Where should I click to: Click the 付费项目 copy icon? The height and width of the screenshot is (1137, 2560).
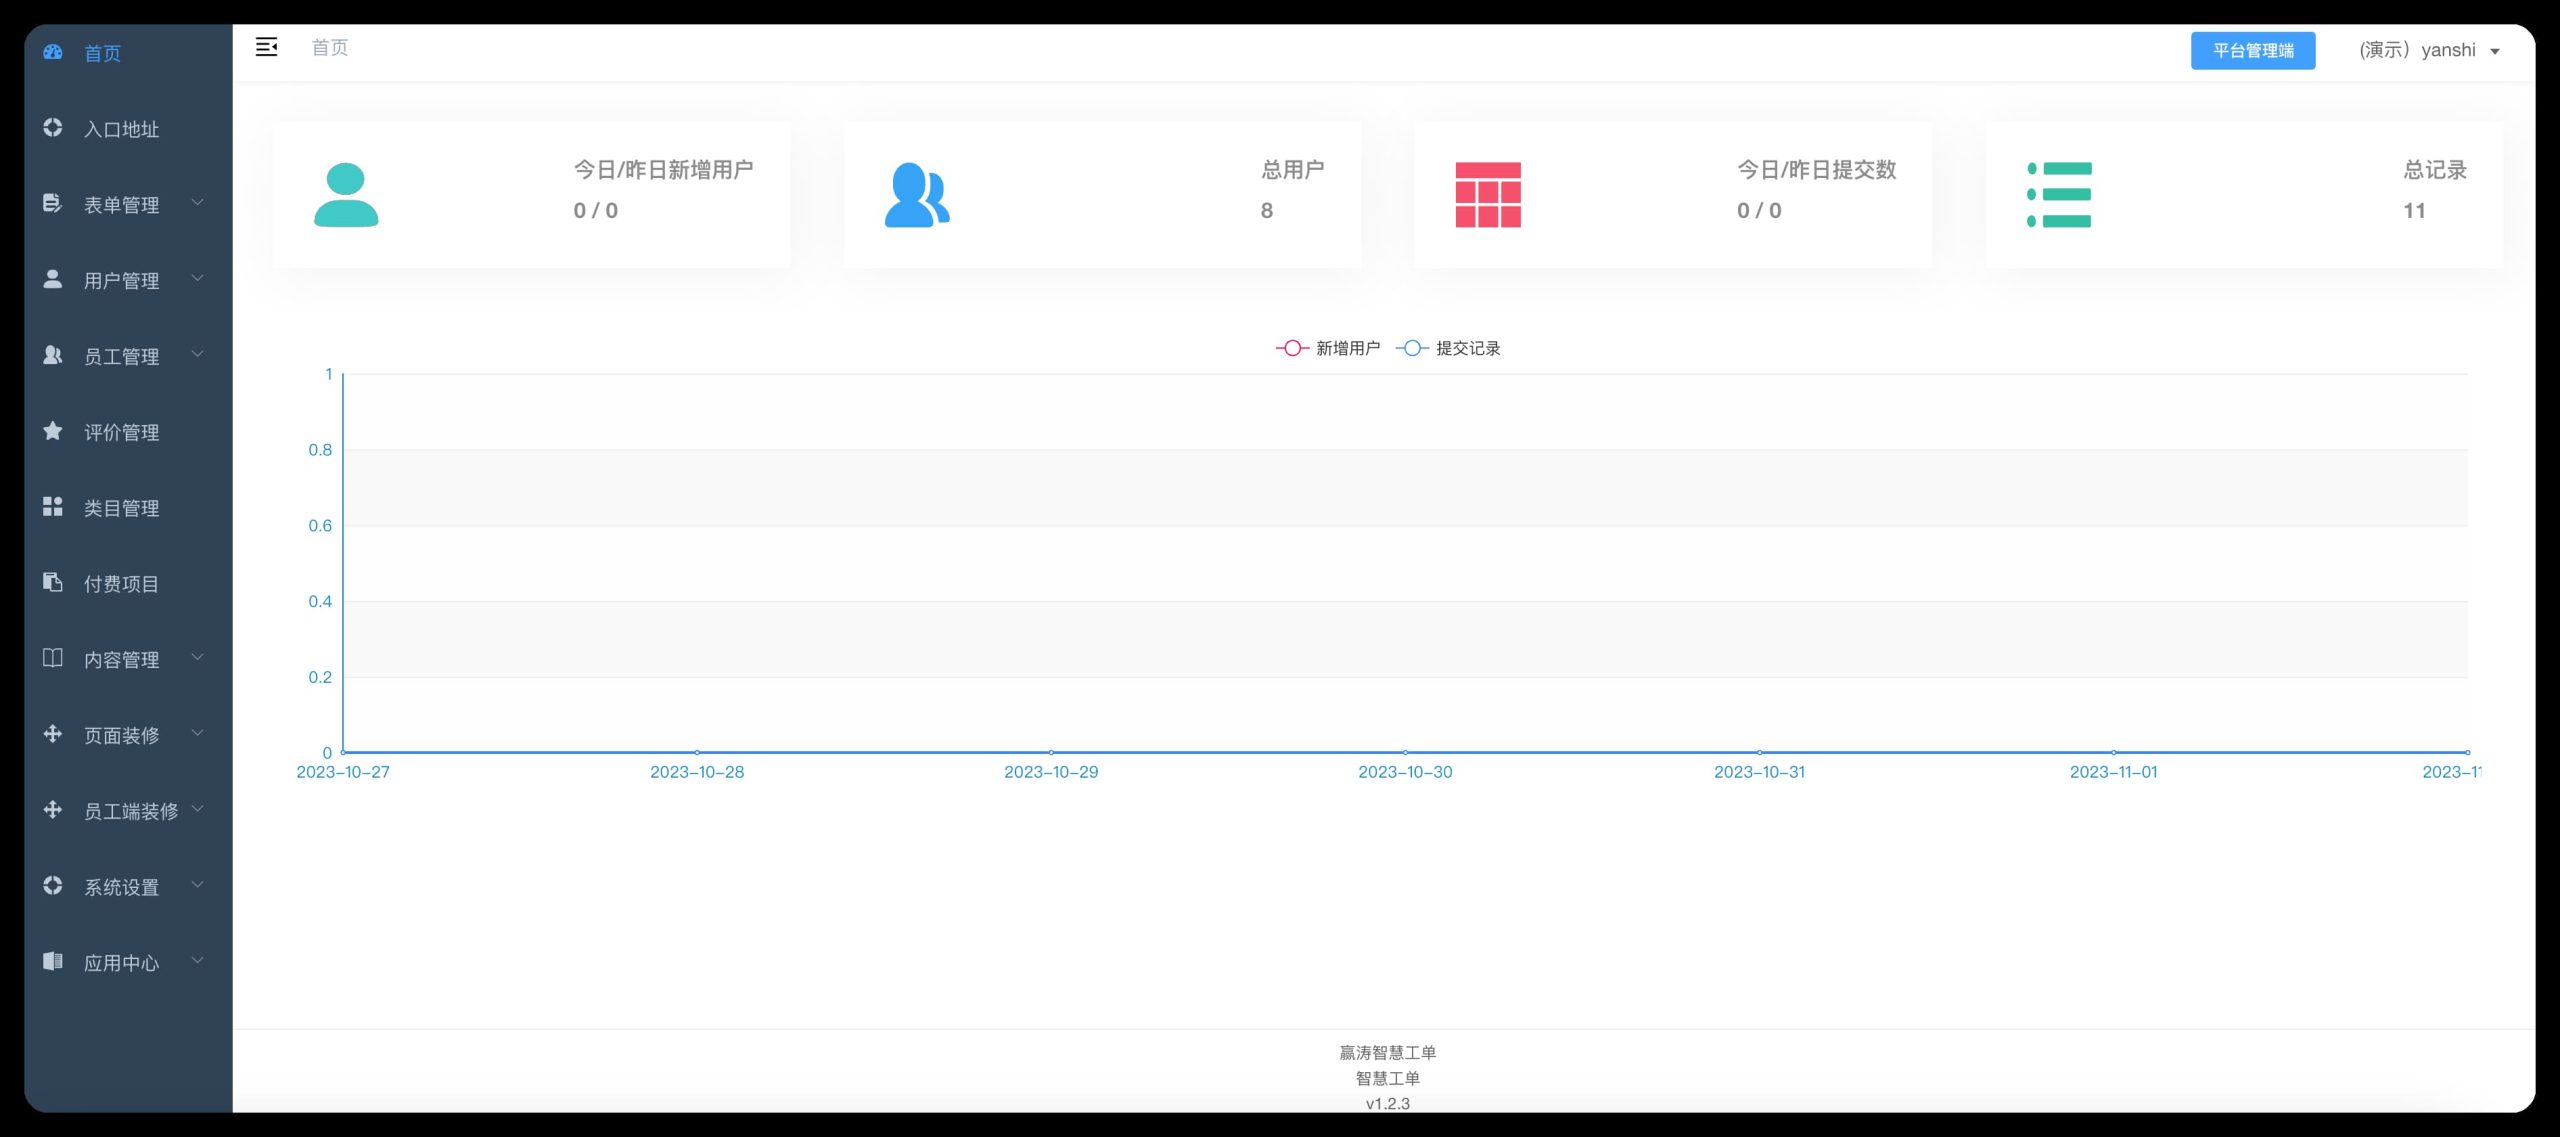[53, 582]
